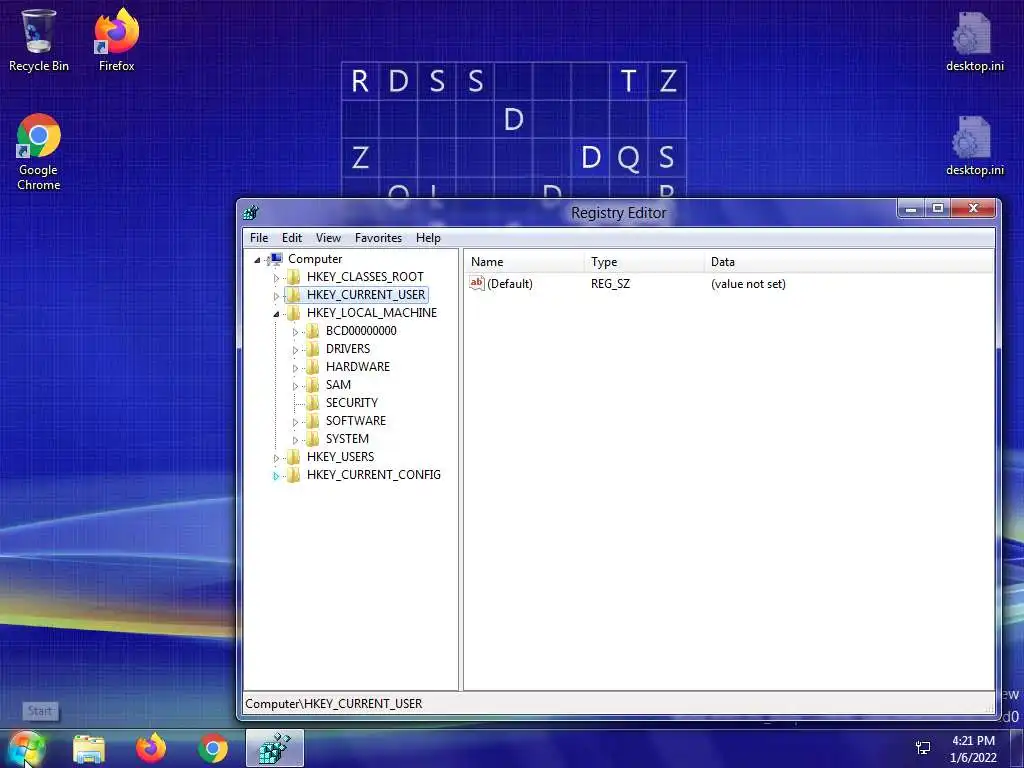Click the HKEY_CLASSES_ROOT folder icon

click(294, 277)
